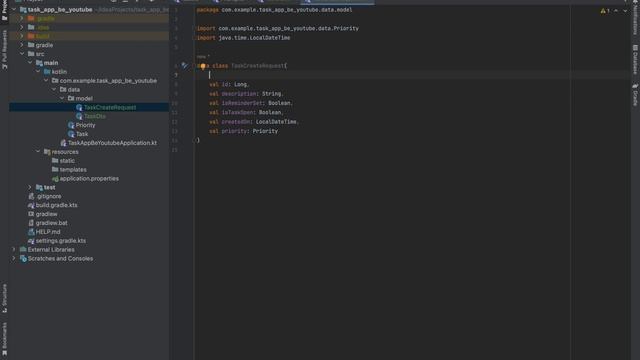
Task: Collapse the com.example.task_app_be_youtube package
Action: (46, 81)
